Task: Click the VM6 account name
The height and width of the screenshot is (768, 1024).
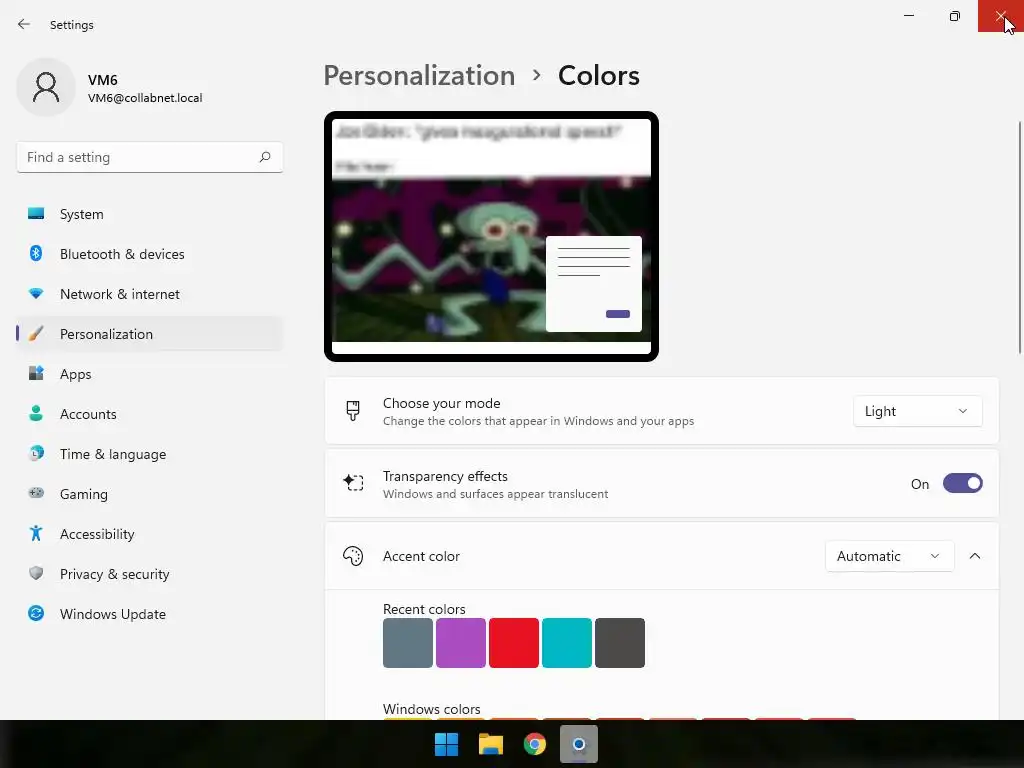Action: pos(103,80)
